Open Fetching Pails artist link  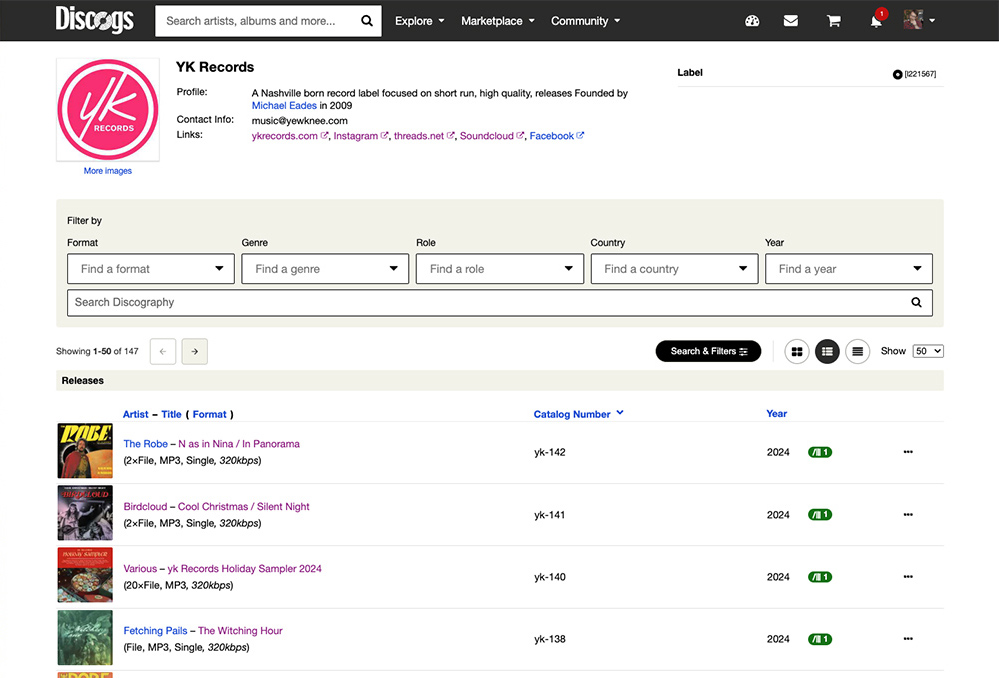pyautogui.click(x=155, y=631)
